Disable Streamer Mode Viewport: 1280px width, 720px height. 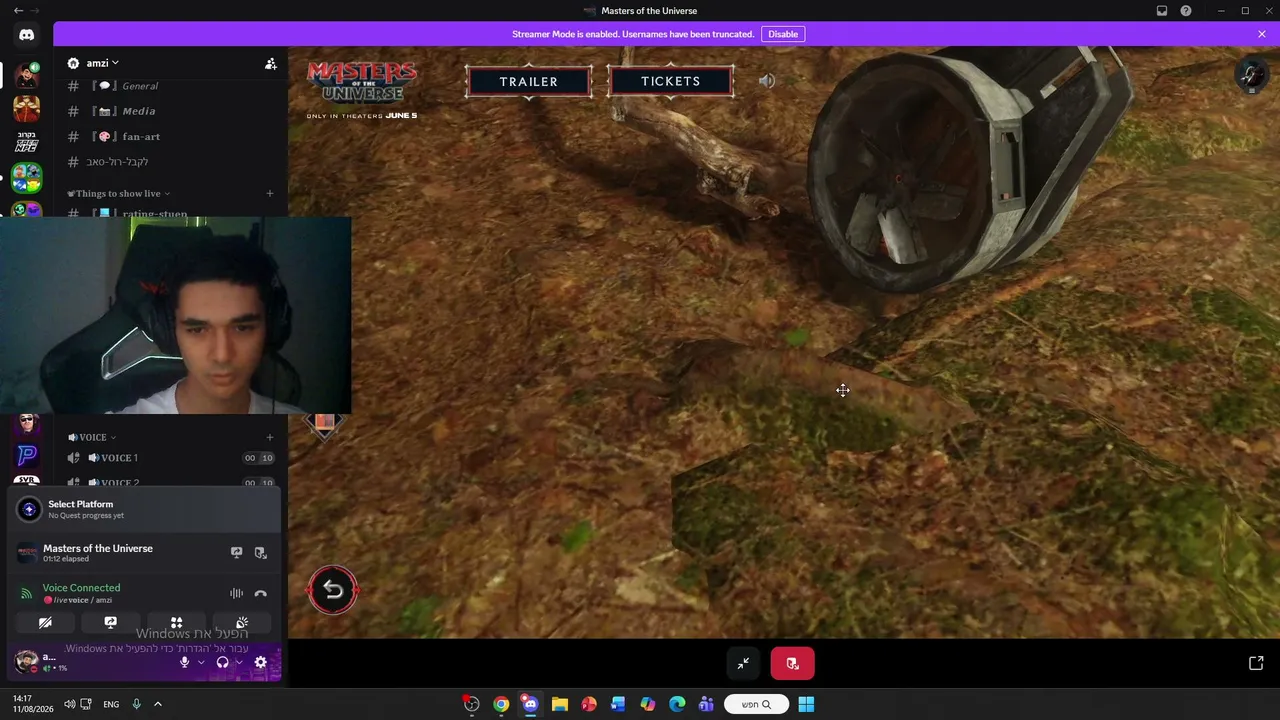tap(783, 34)
